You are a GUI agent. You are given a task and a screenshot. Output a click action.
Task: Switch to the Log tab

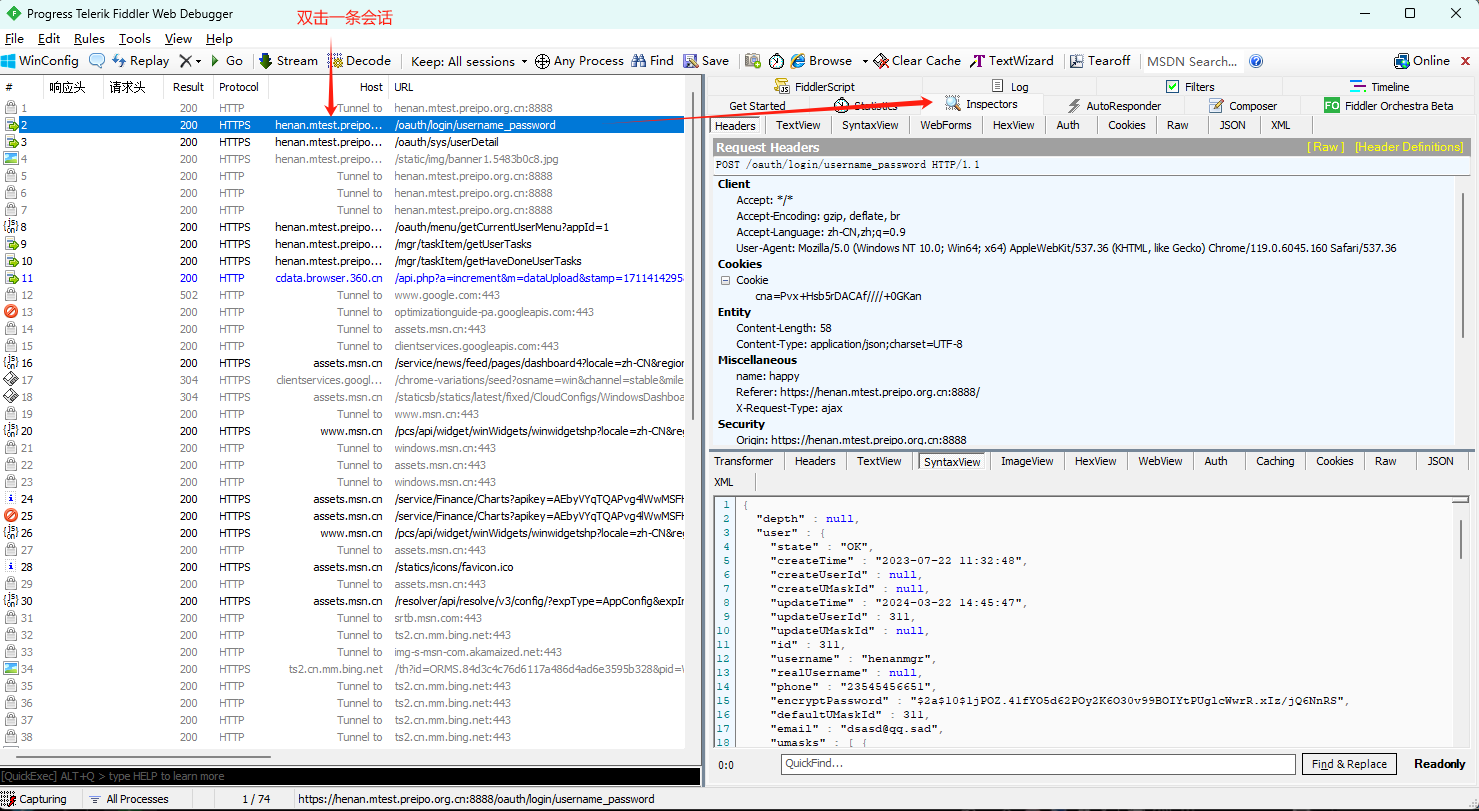1010,87
